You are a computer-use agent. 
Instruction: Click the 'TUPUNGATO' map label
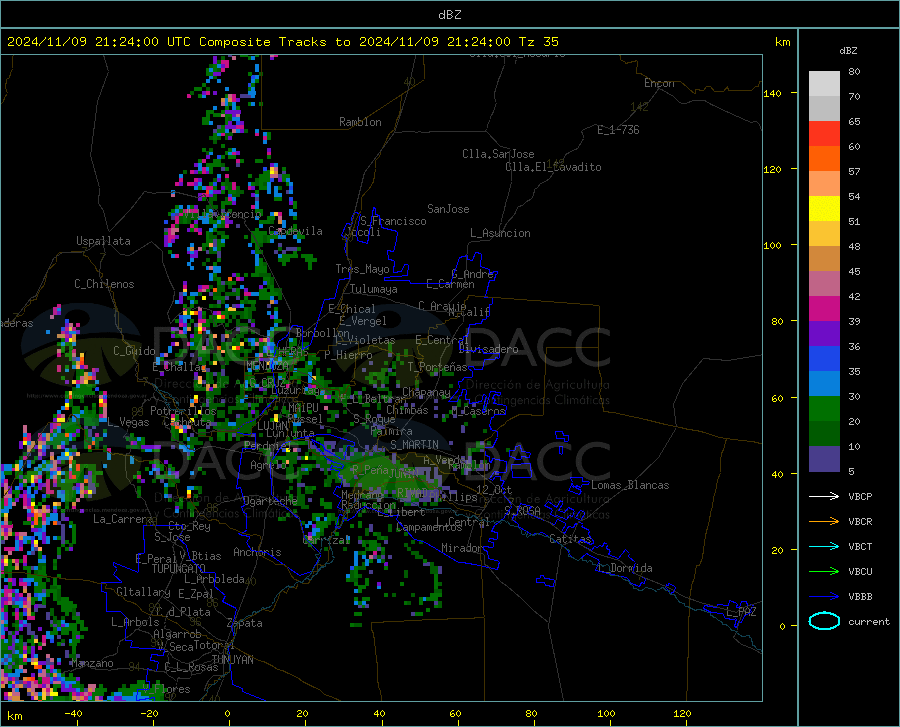(x=179, y=569)
